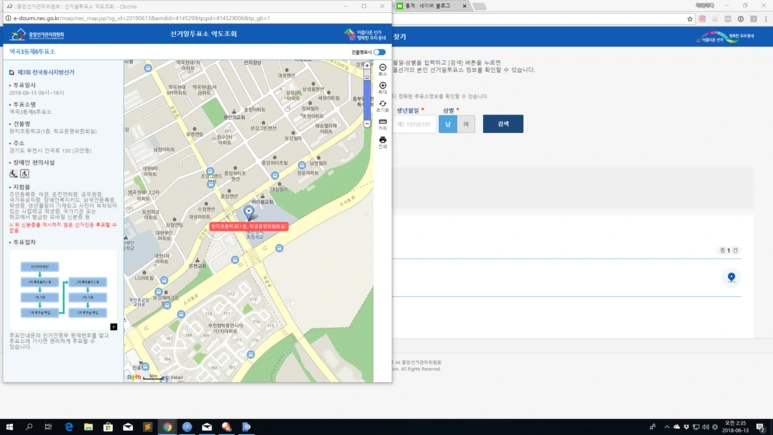Open Microsoft Edge from taskbar

point(69,427)
